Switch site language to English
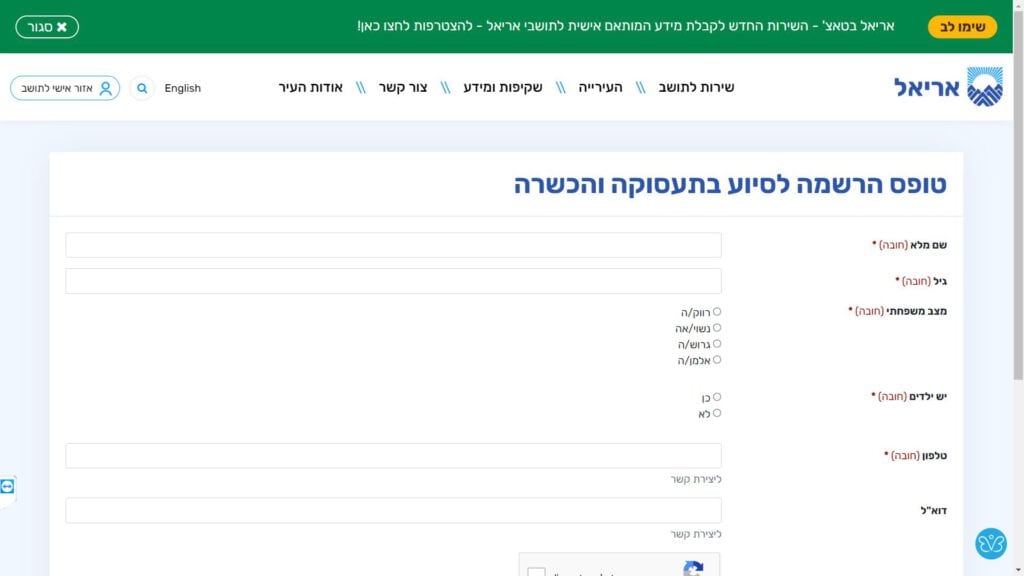Screen dimensions: 1024x576 [x=182, y=88]
